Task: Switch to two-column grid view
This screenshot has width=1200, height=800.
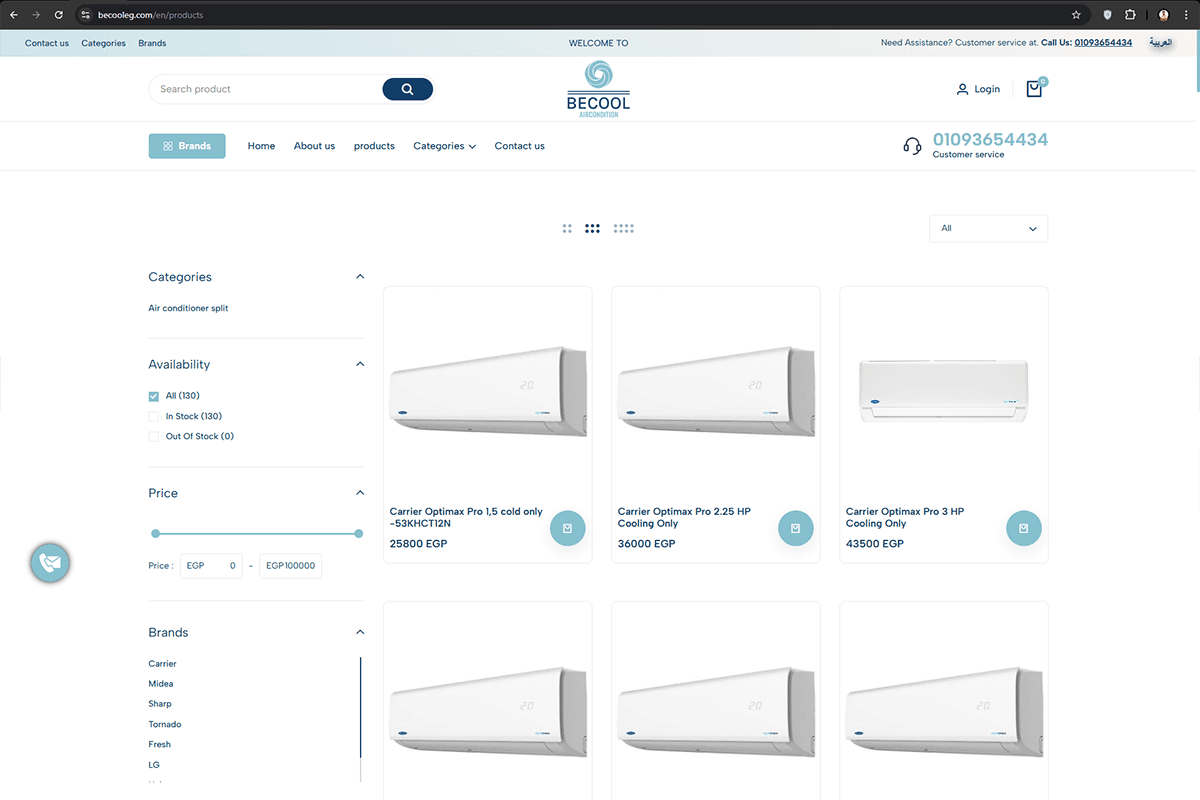Action: coord(567,228)
